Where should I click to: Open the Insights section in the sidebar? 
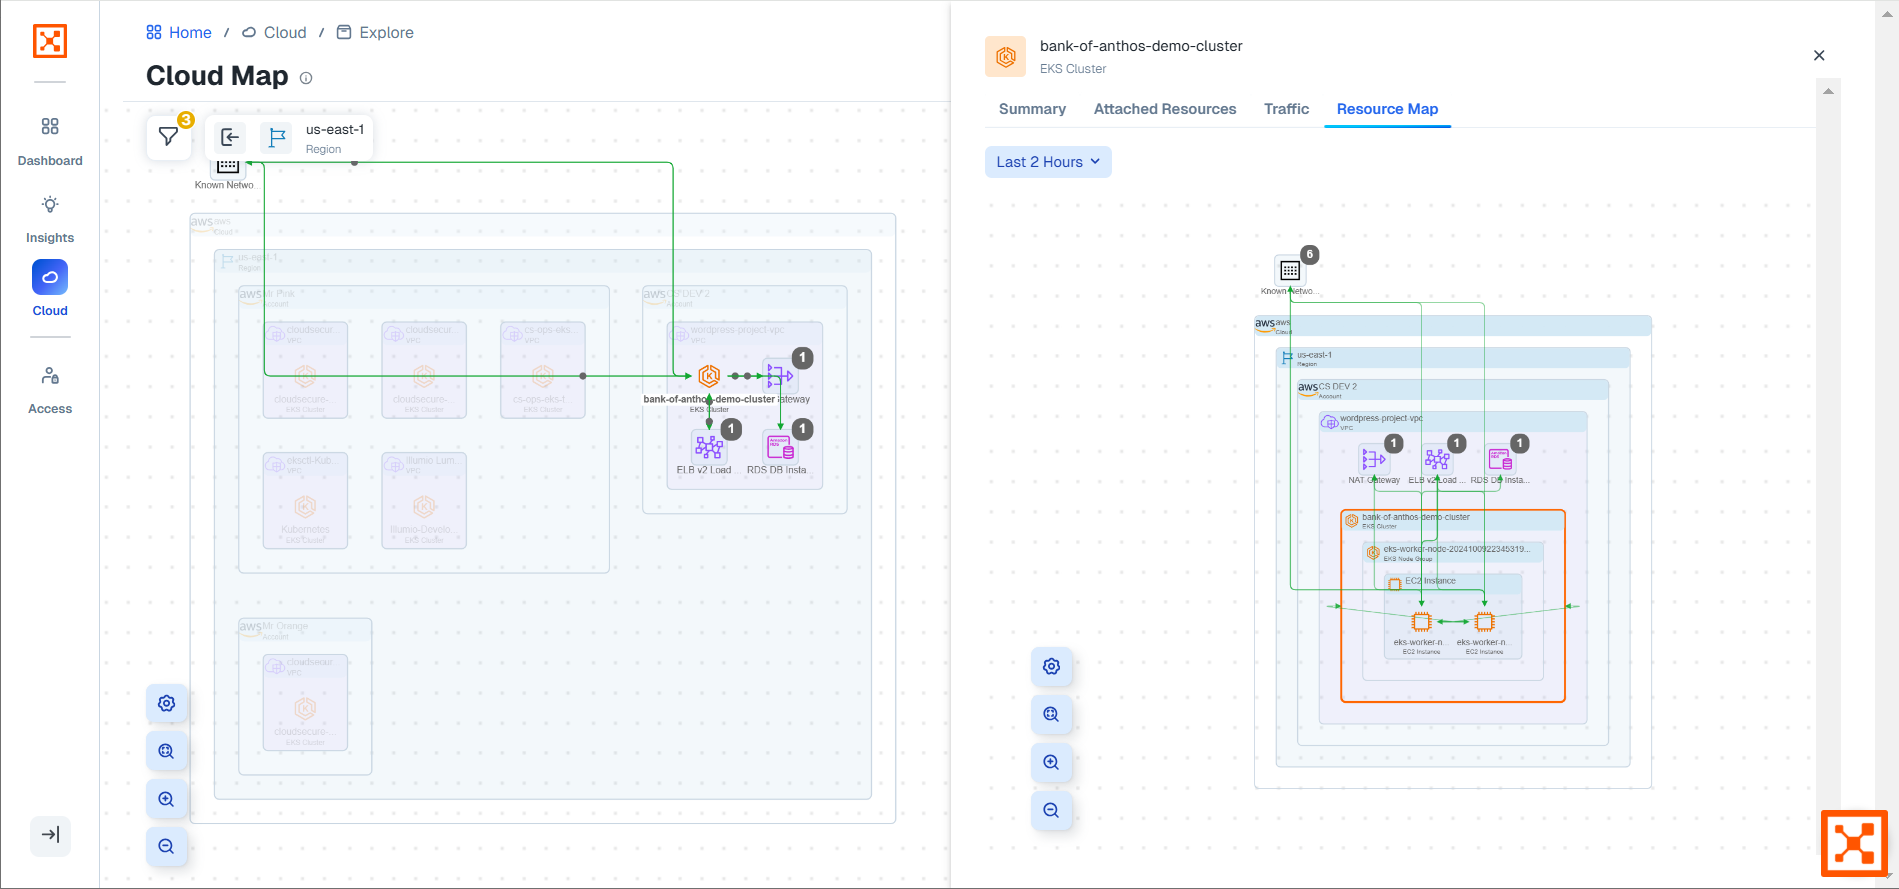coord(50,219)
